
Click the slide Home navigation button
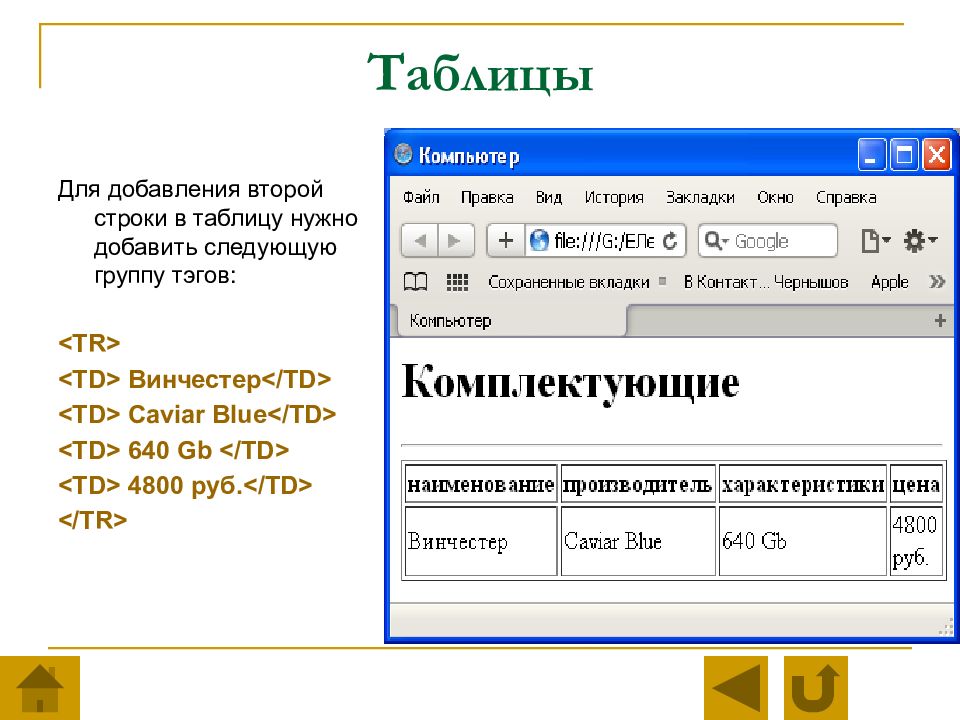click(40, 688)
